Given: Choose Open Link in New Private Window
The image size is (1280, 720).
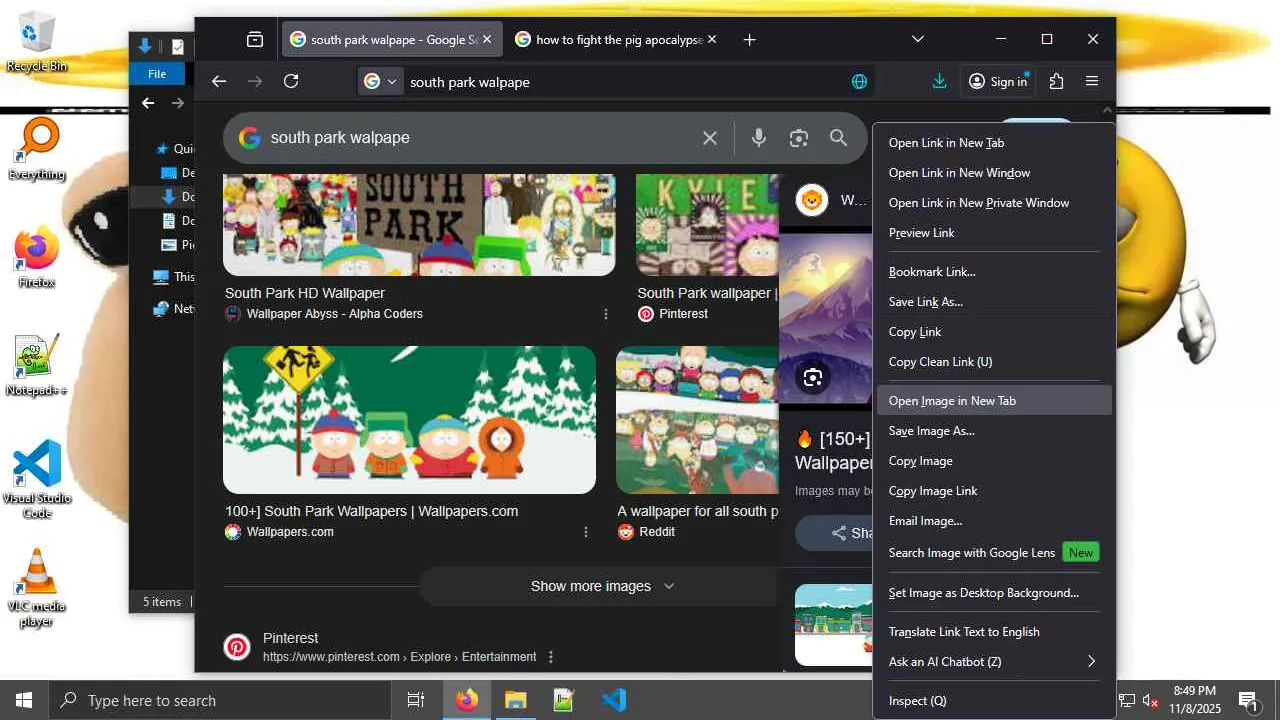Looking at the screenshot, I should 993,203.
